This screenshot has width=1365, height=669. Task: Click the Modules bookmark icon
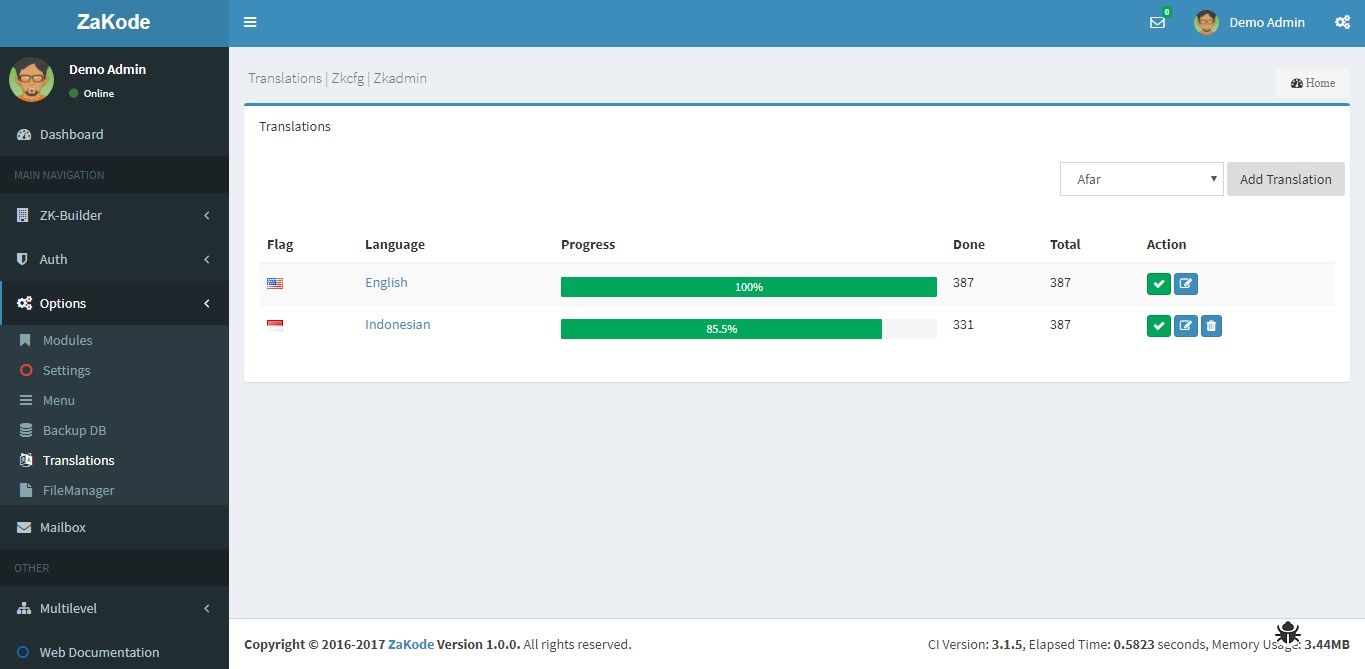[x=26, y=340]
